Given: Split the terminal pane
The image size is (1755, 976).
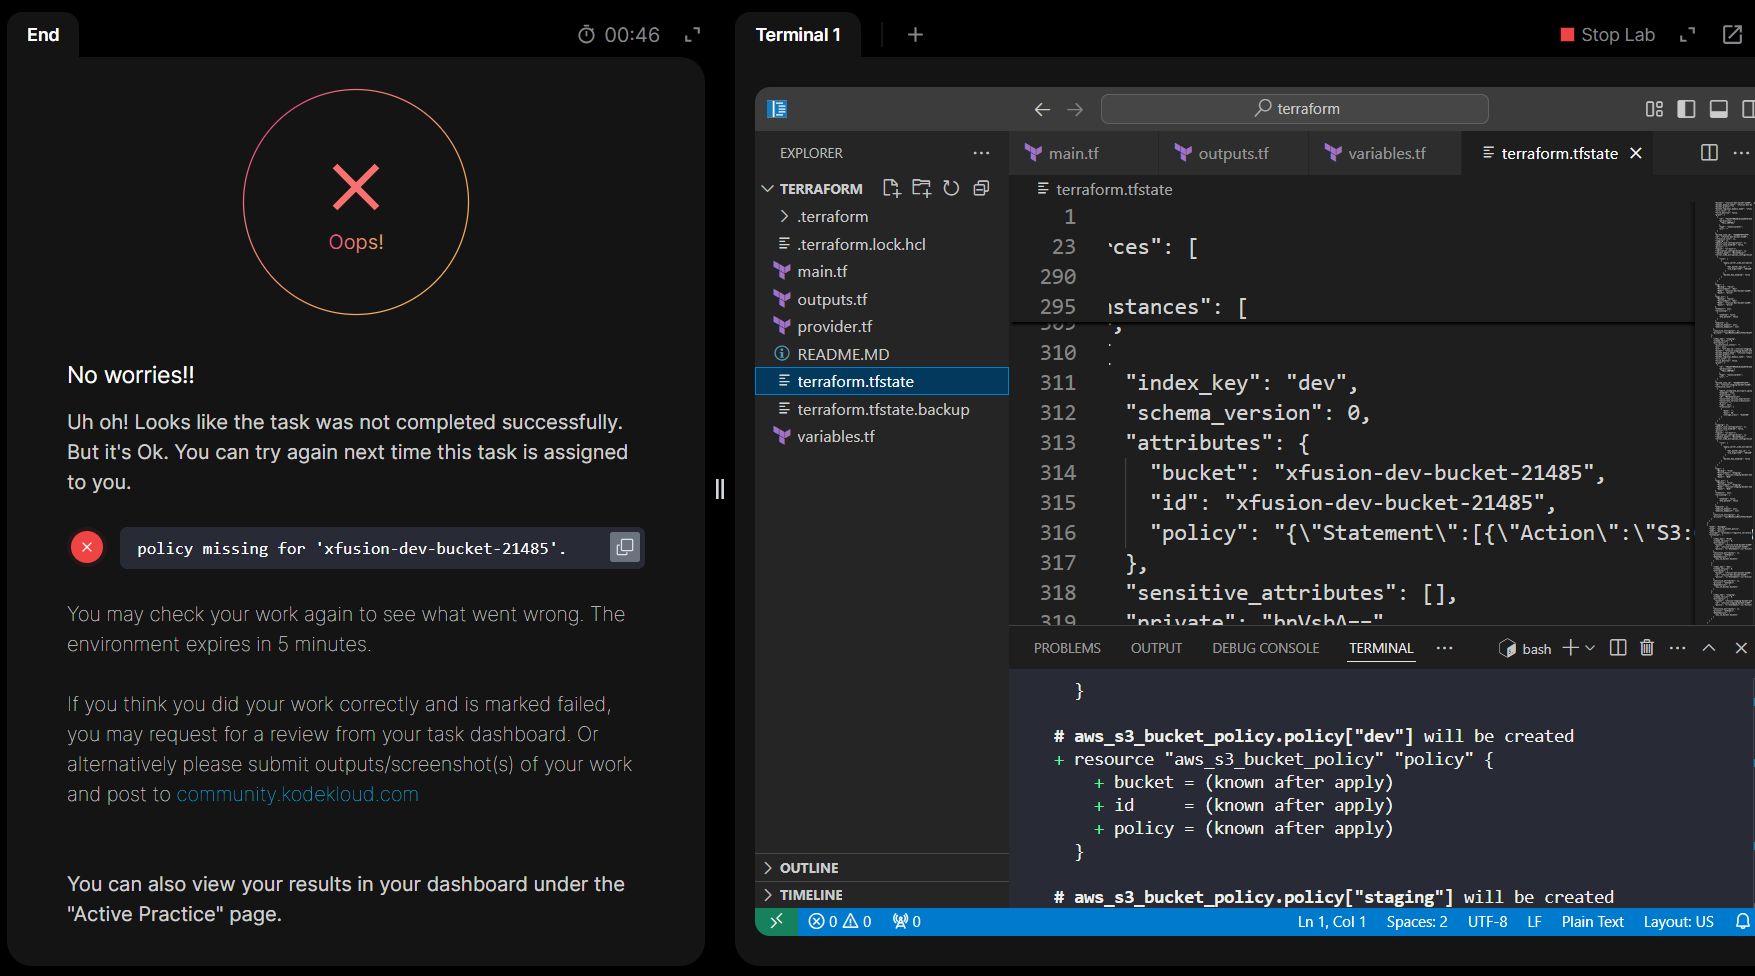Looking at the screenshot, I should pyautogui.click(x=1618, y=648).
